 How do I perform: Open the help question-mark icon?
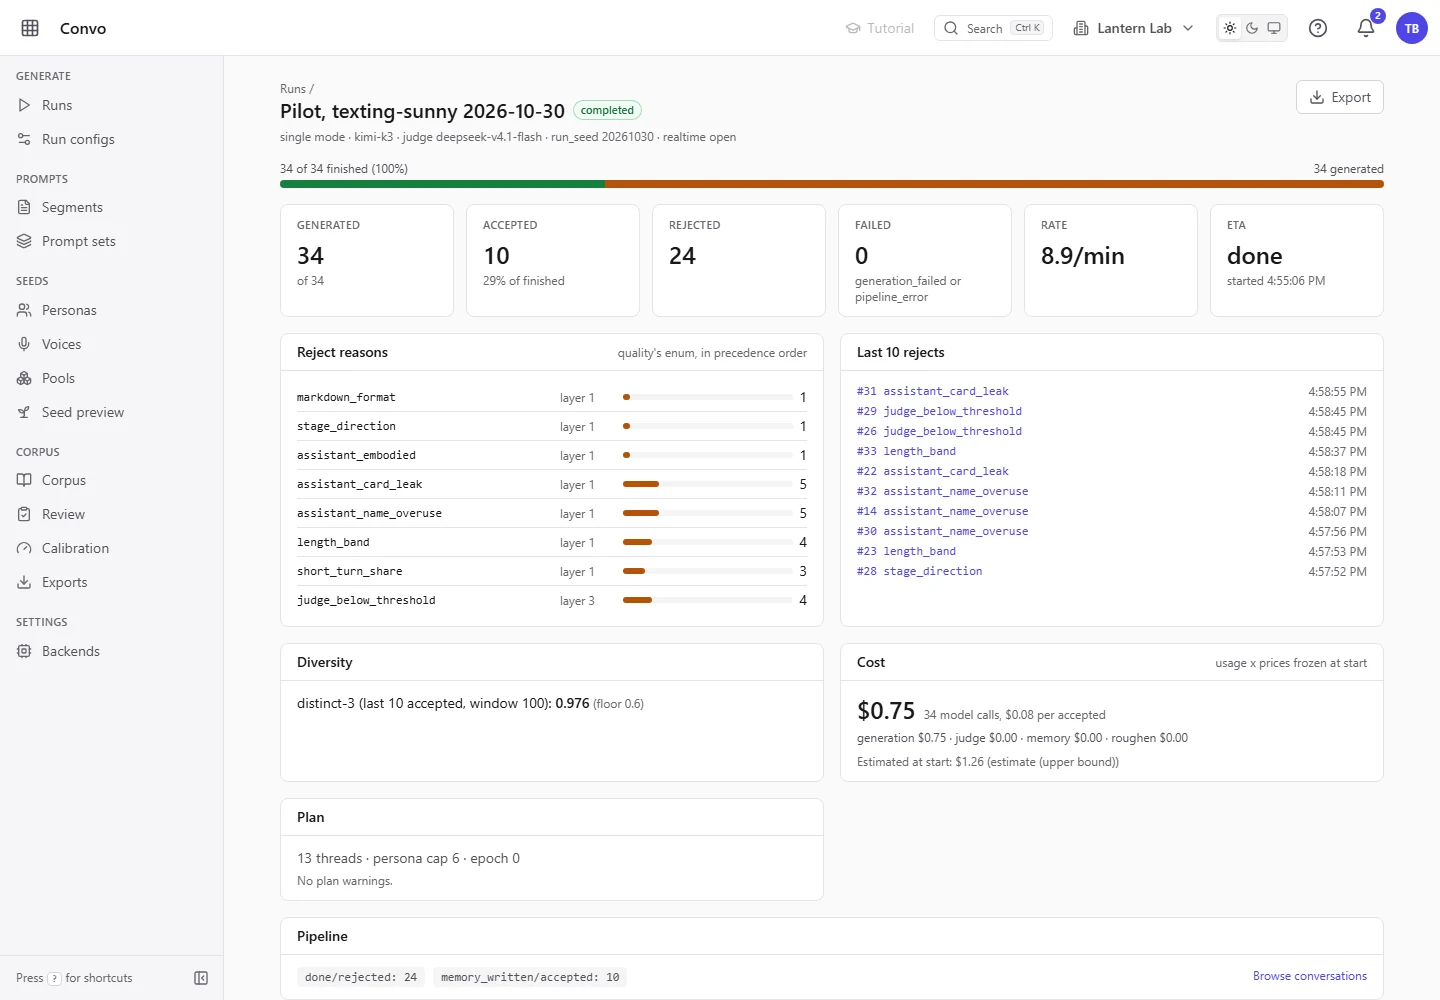tap(1318, 28)
